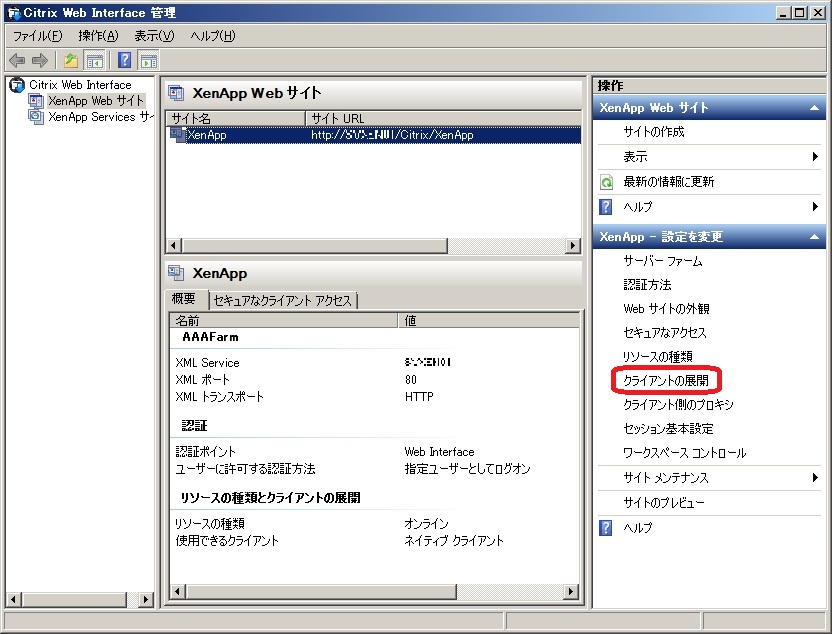832x634 pixels.
Task: Click the Forward arrow toolbar icon
Action: (x=40, y=60)
